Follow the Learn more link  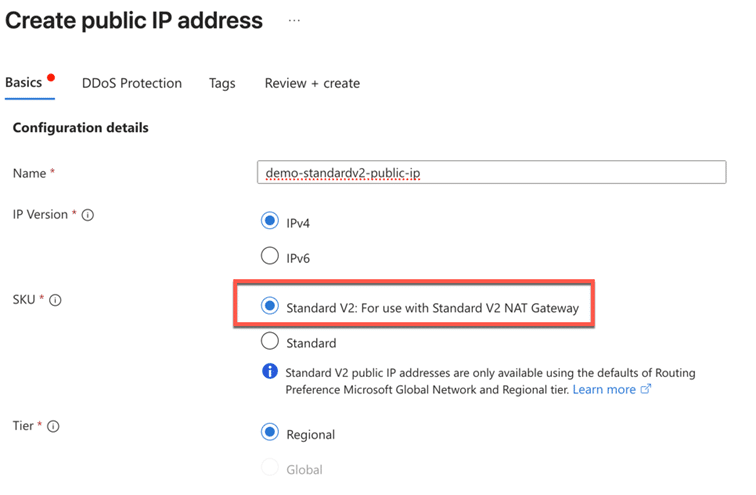(604, 389)
